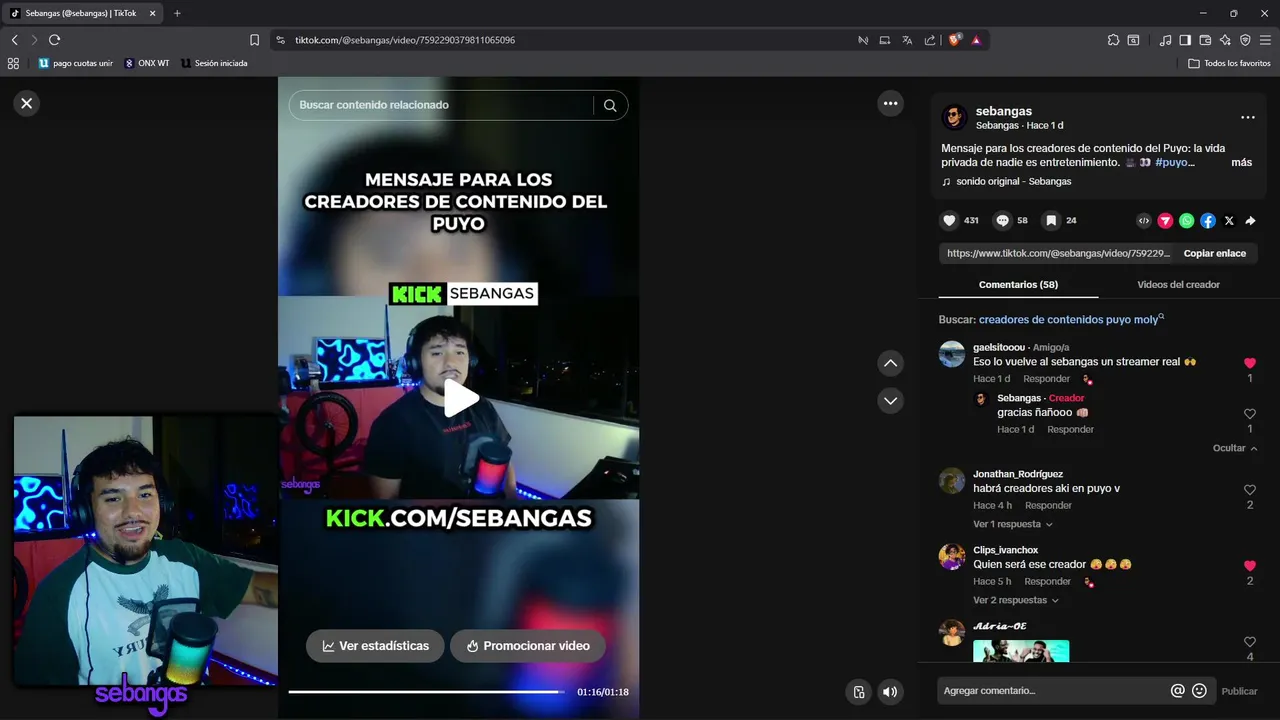Focus the Agregar comentario input field
This screenshot has height=720, width=1280.
pos(1053,691)
